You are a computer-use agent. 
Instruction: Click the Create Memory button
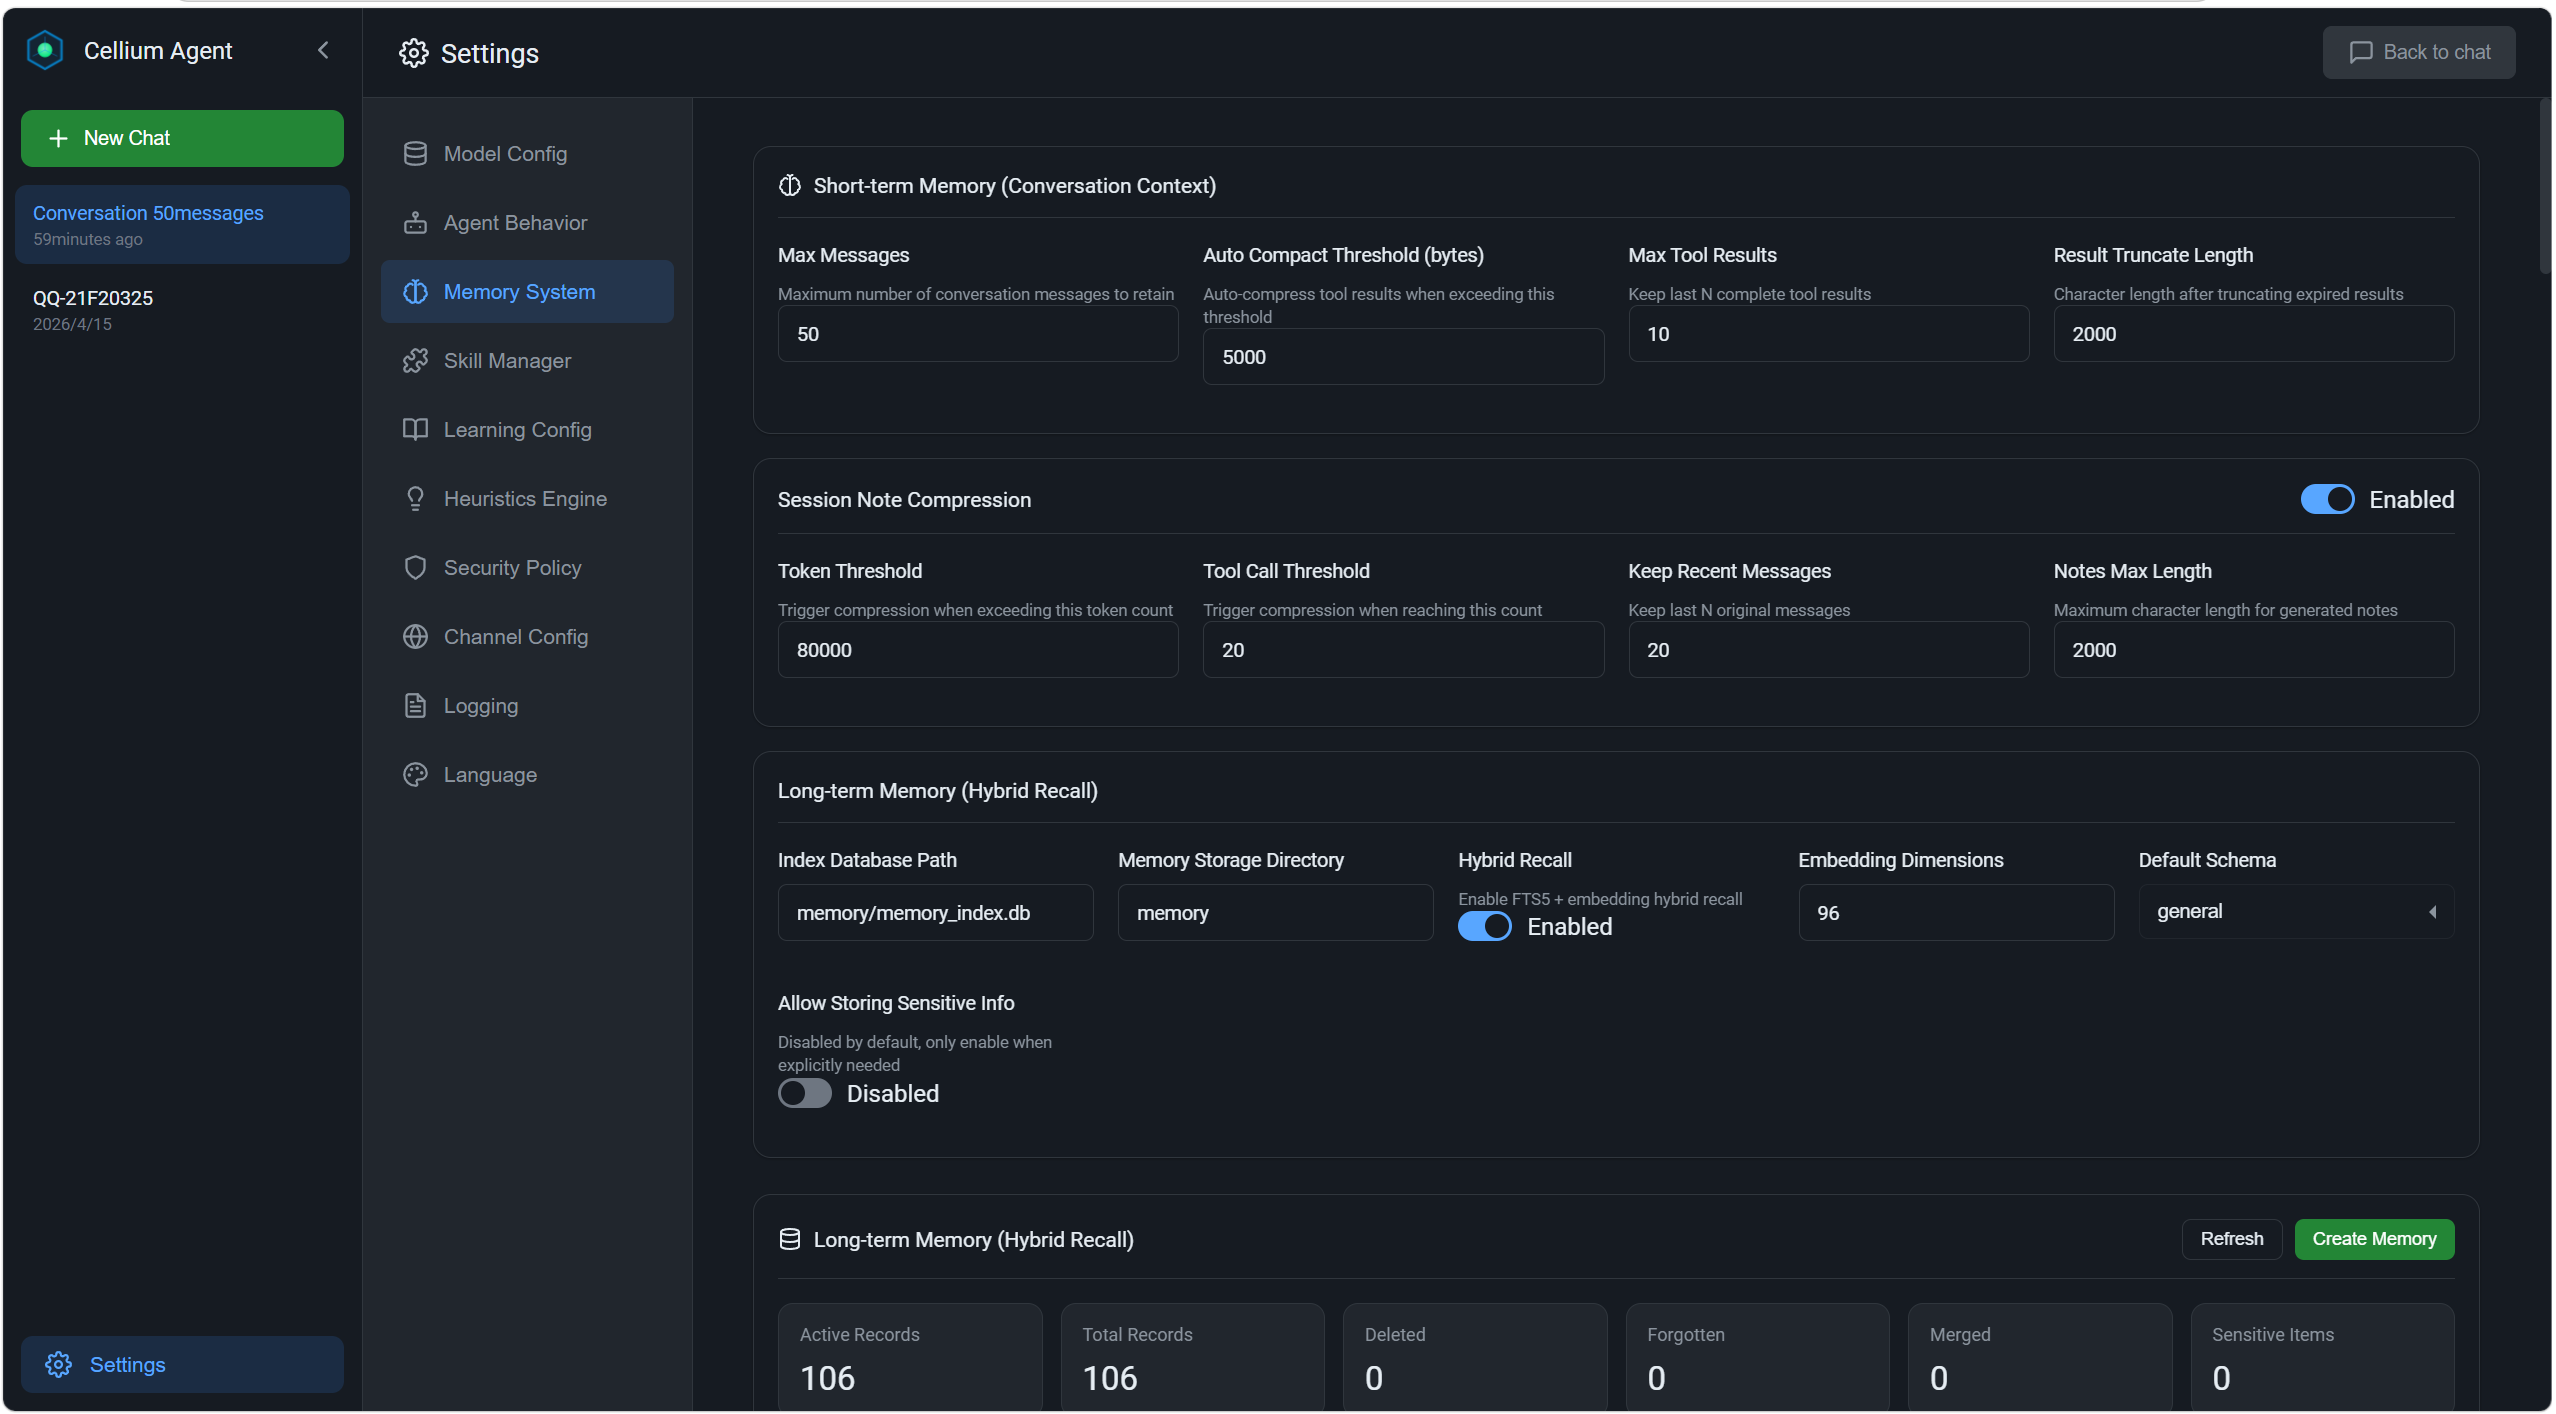tap(2373, 1240)
